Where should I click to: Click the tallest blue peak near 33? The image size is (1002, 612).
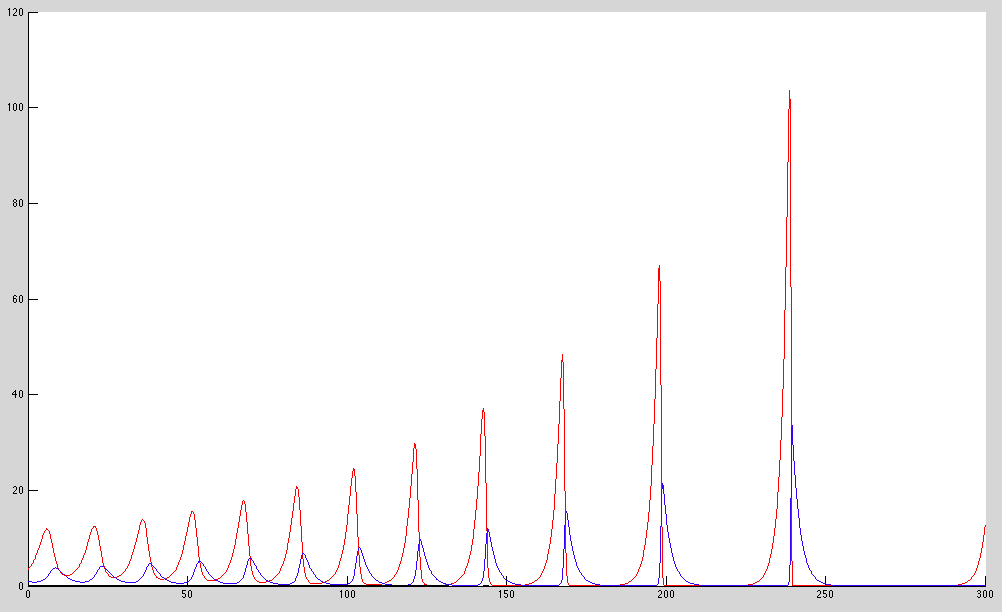(x=792, y=427)
